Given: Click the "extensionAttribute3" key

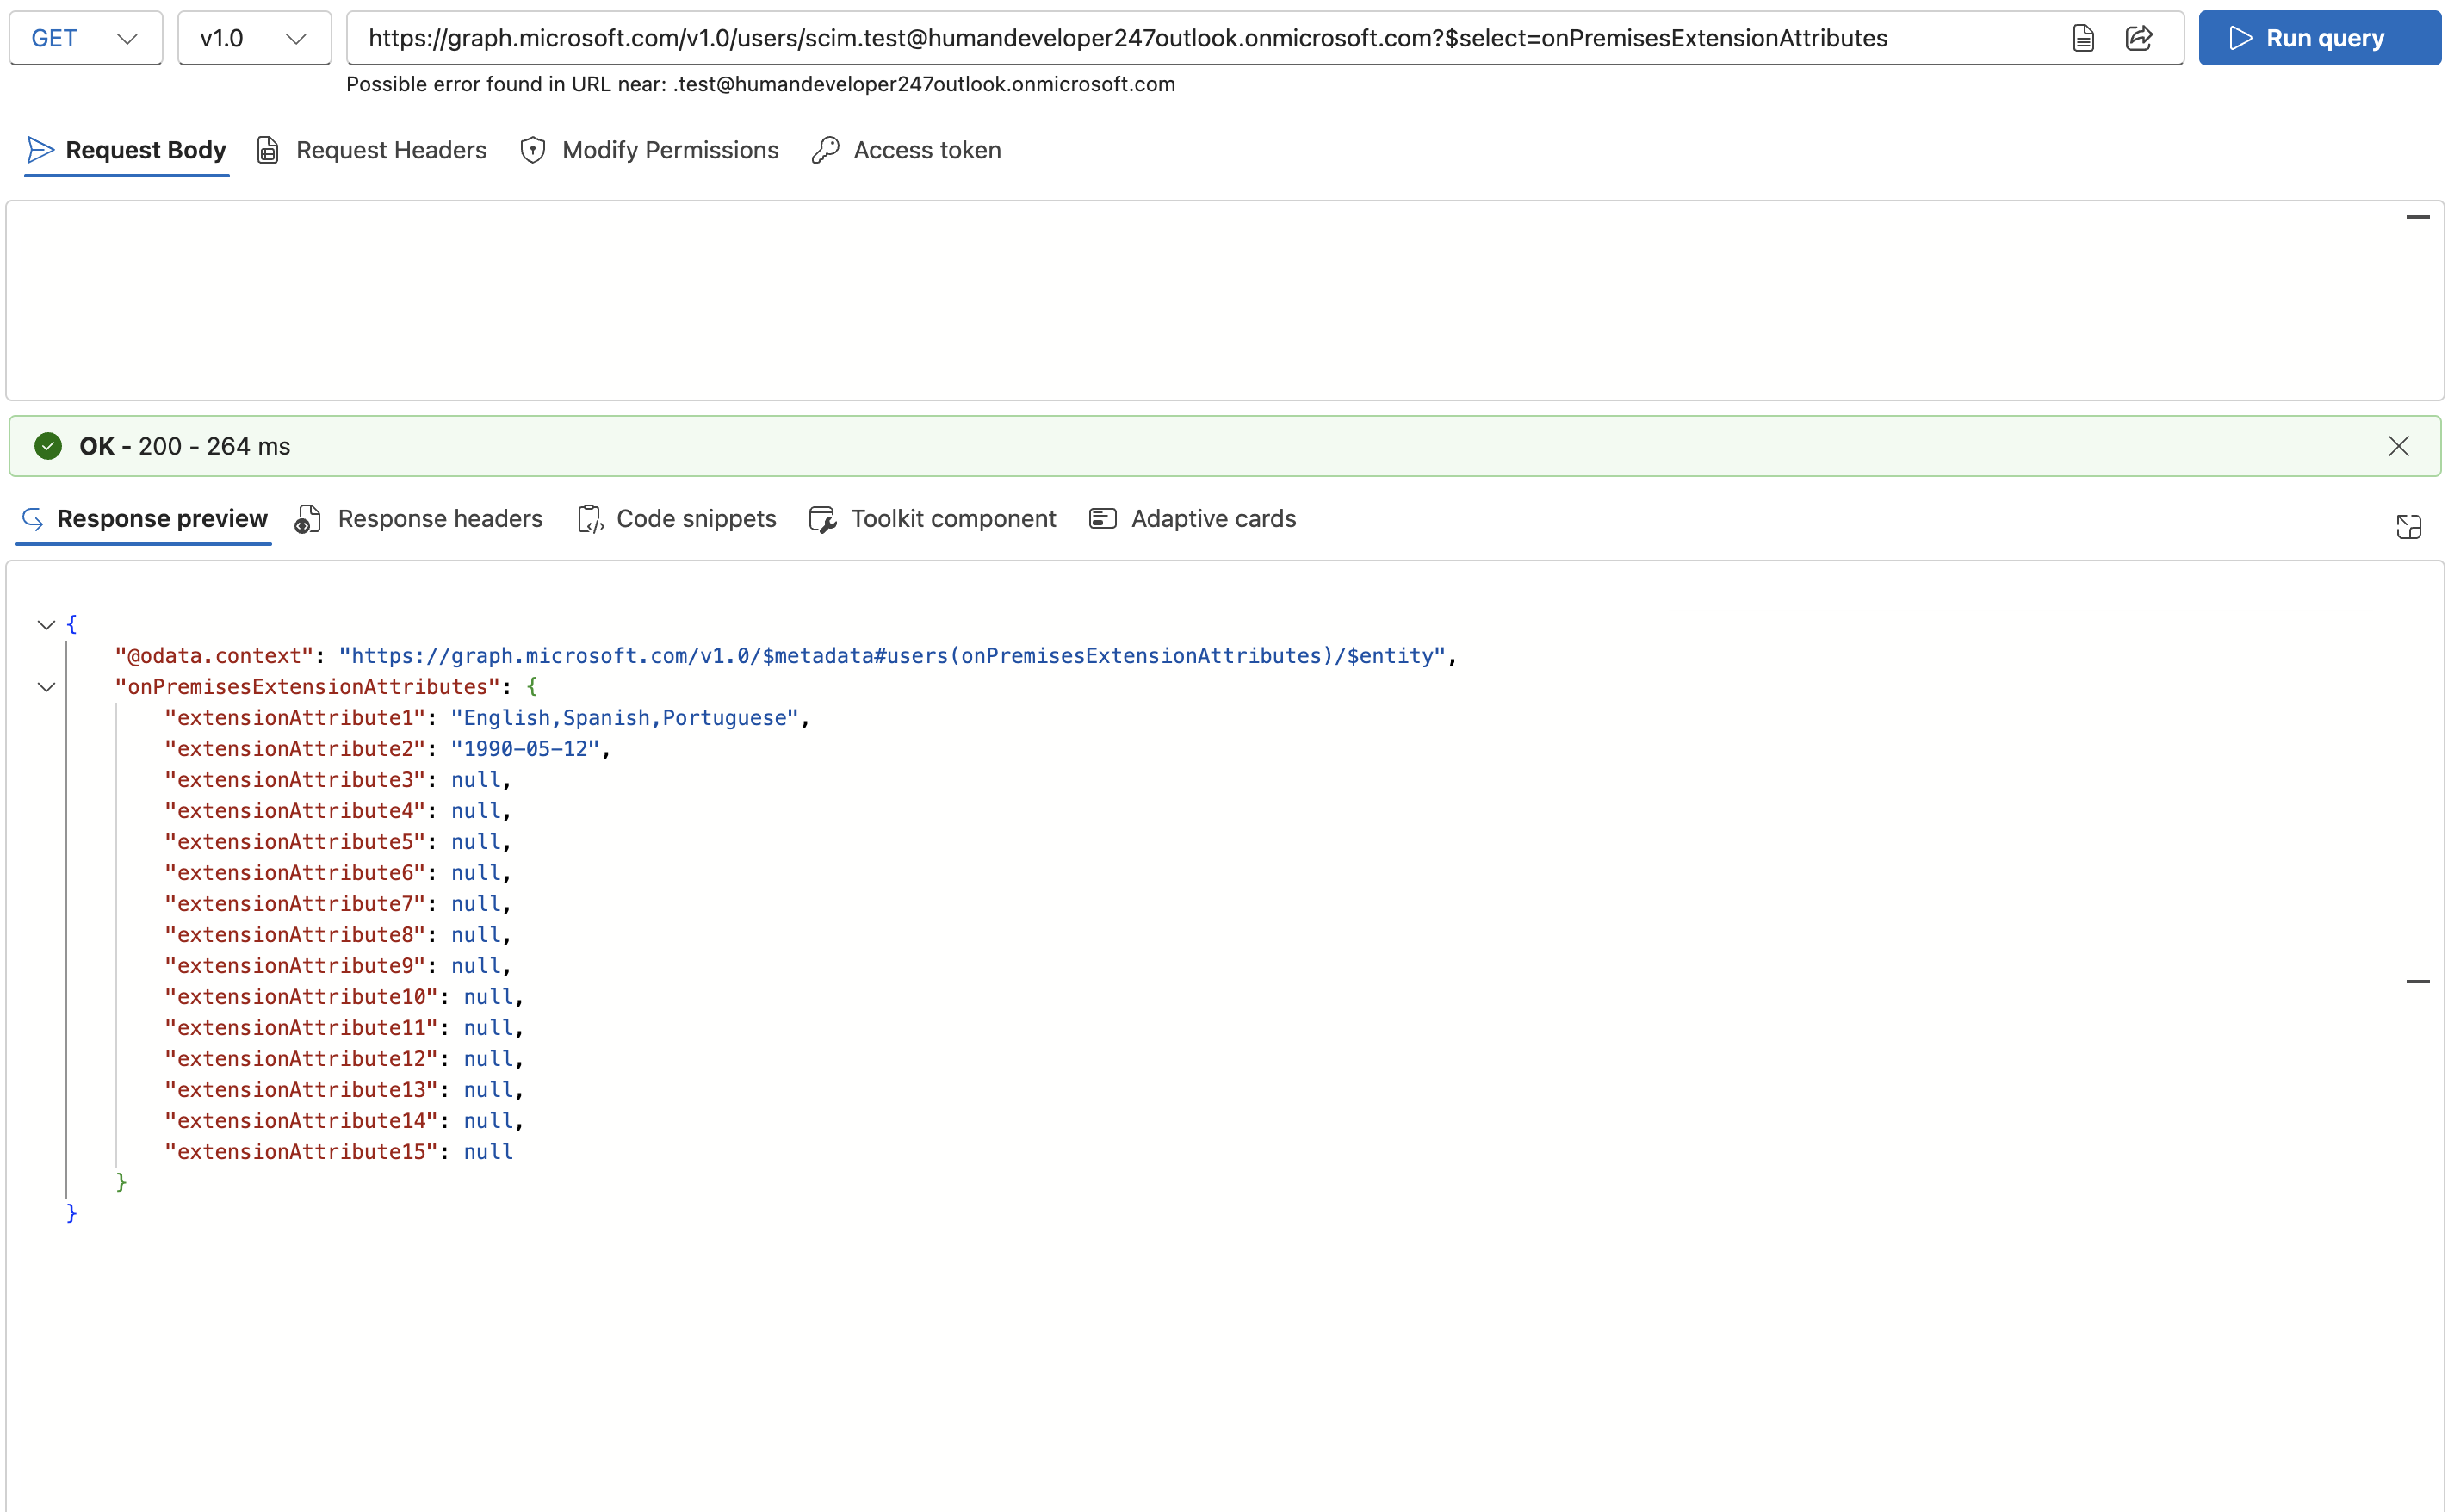Looking at the screenshot, I should (295, 780).
